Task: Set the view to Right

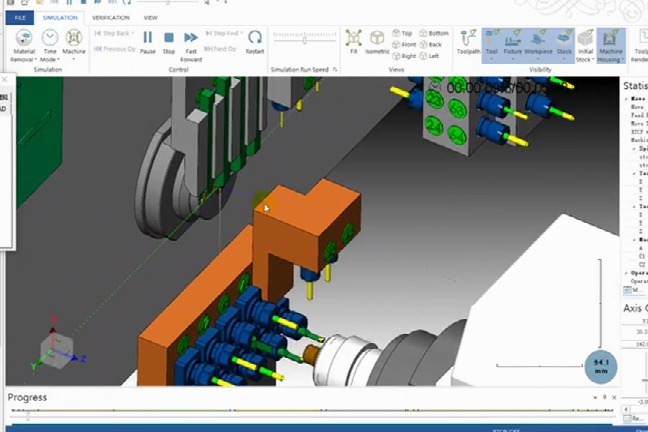Action: point(404,56)
